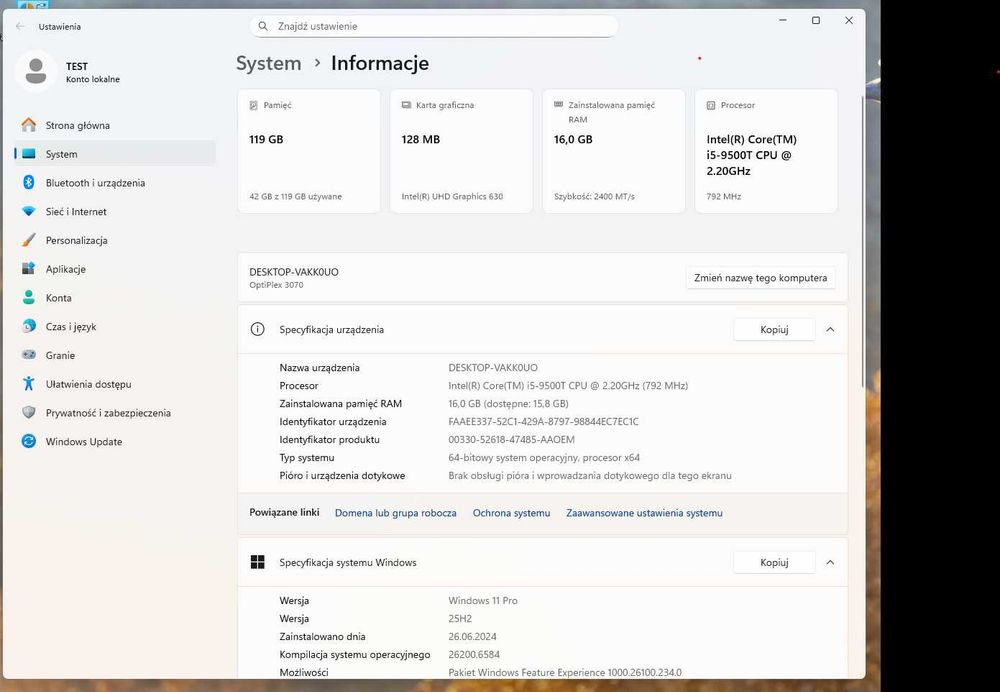Viewport: 1000px width, 692px height.
Task: Open the Karta graficzna 128 MB card
Action: [x=461, y=151]
